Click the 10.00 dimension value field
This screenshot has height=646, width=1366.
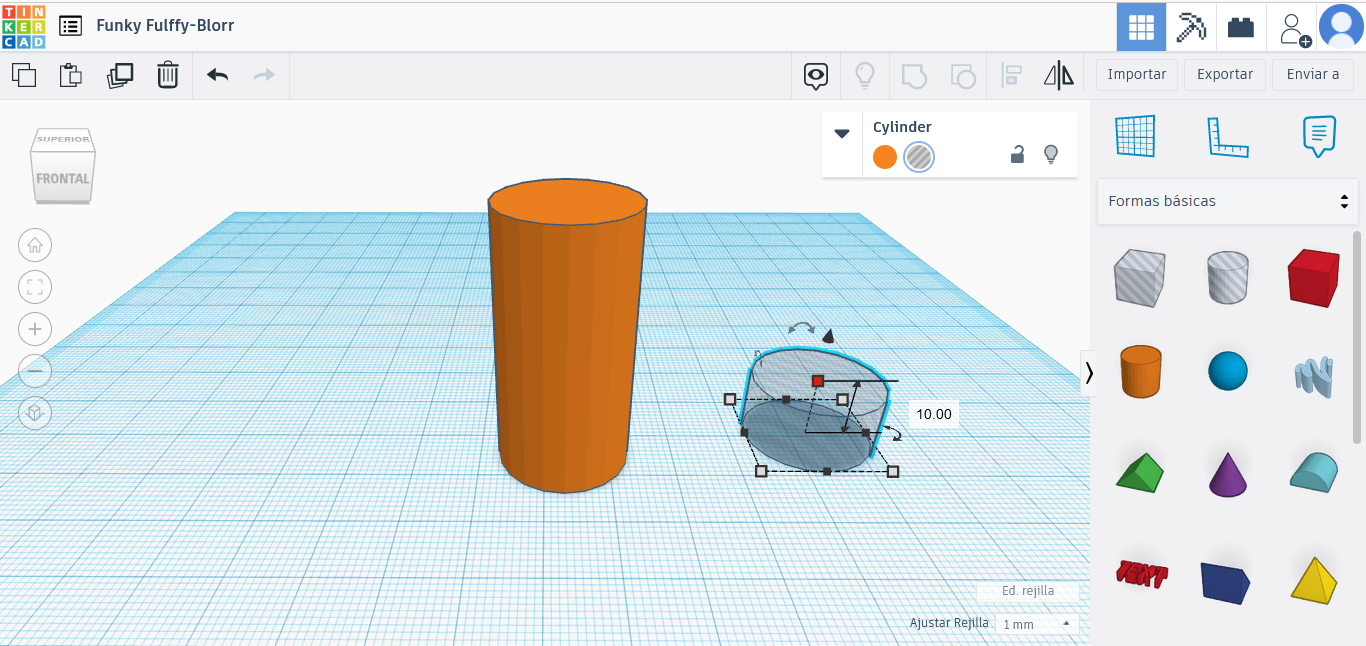pos(934,414)
